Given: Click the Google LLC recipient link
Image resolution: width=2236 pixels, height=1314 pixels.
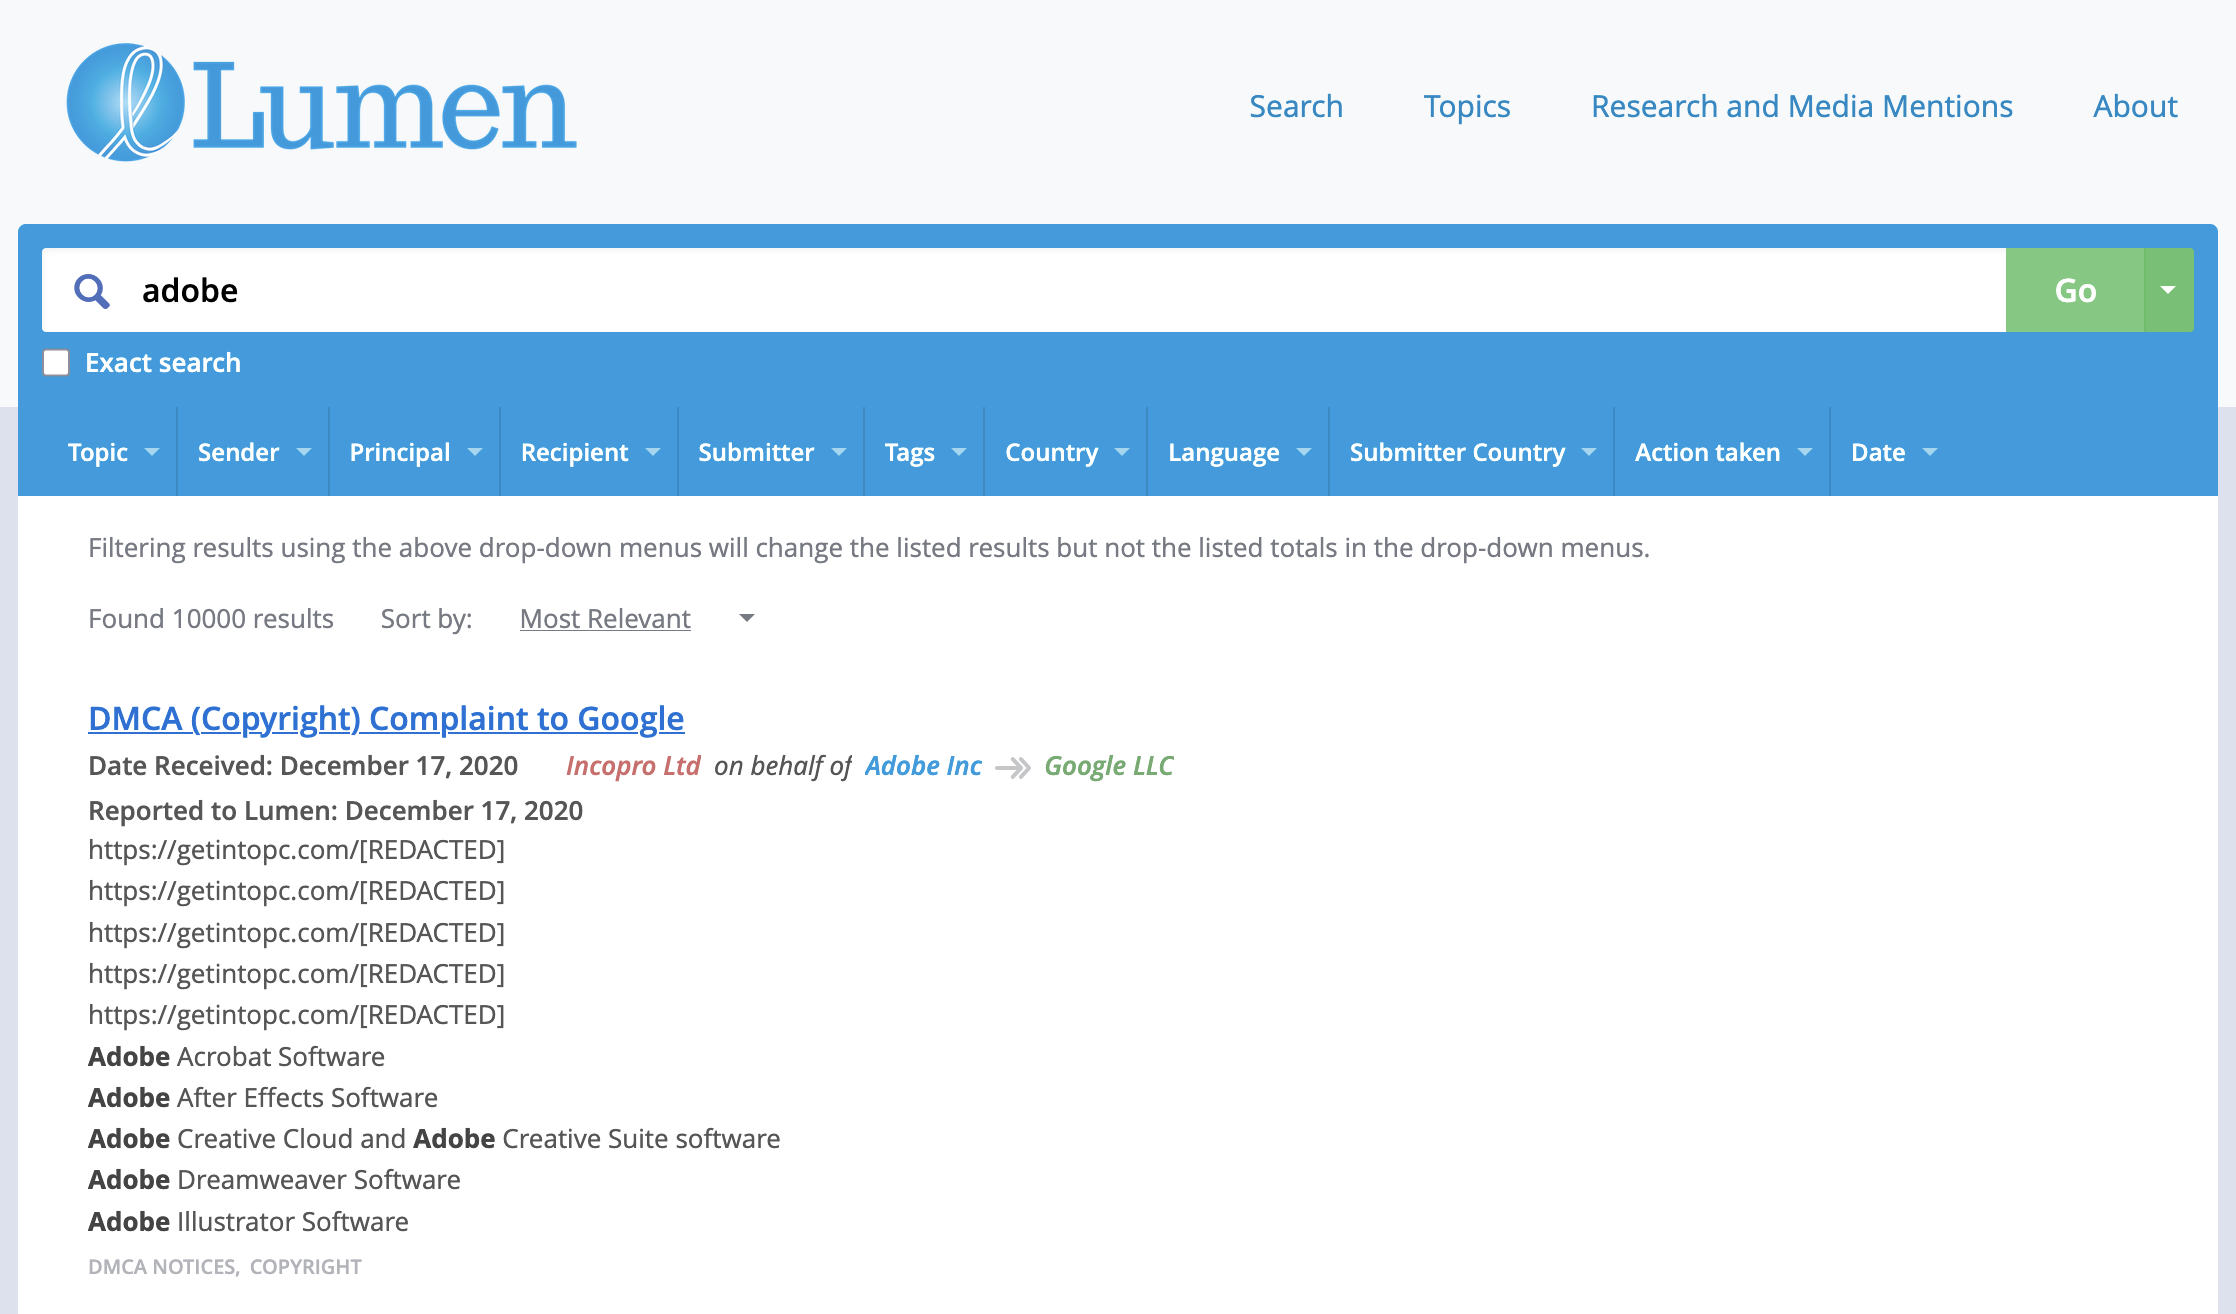Looking at the screenshot, I should click(x=1109, y=766).
